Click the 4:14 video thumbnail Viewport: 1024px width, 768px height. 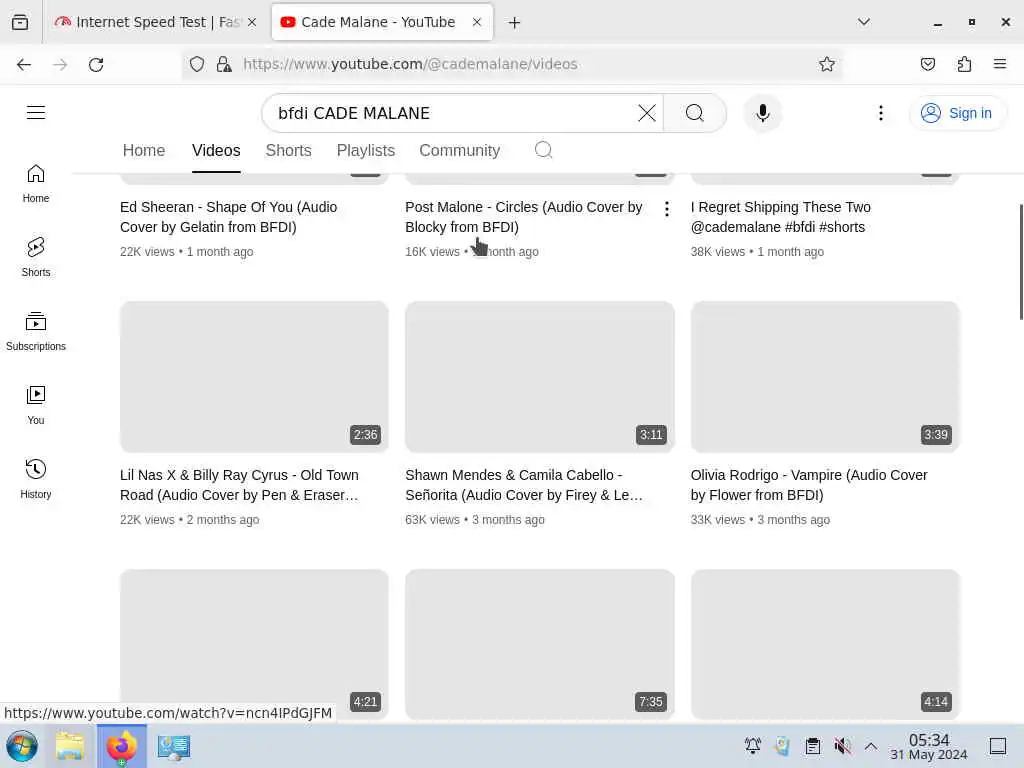(x=825, y=645)
